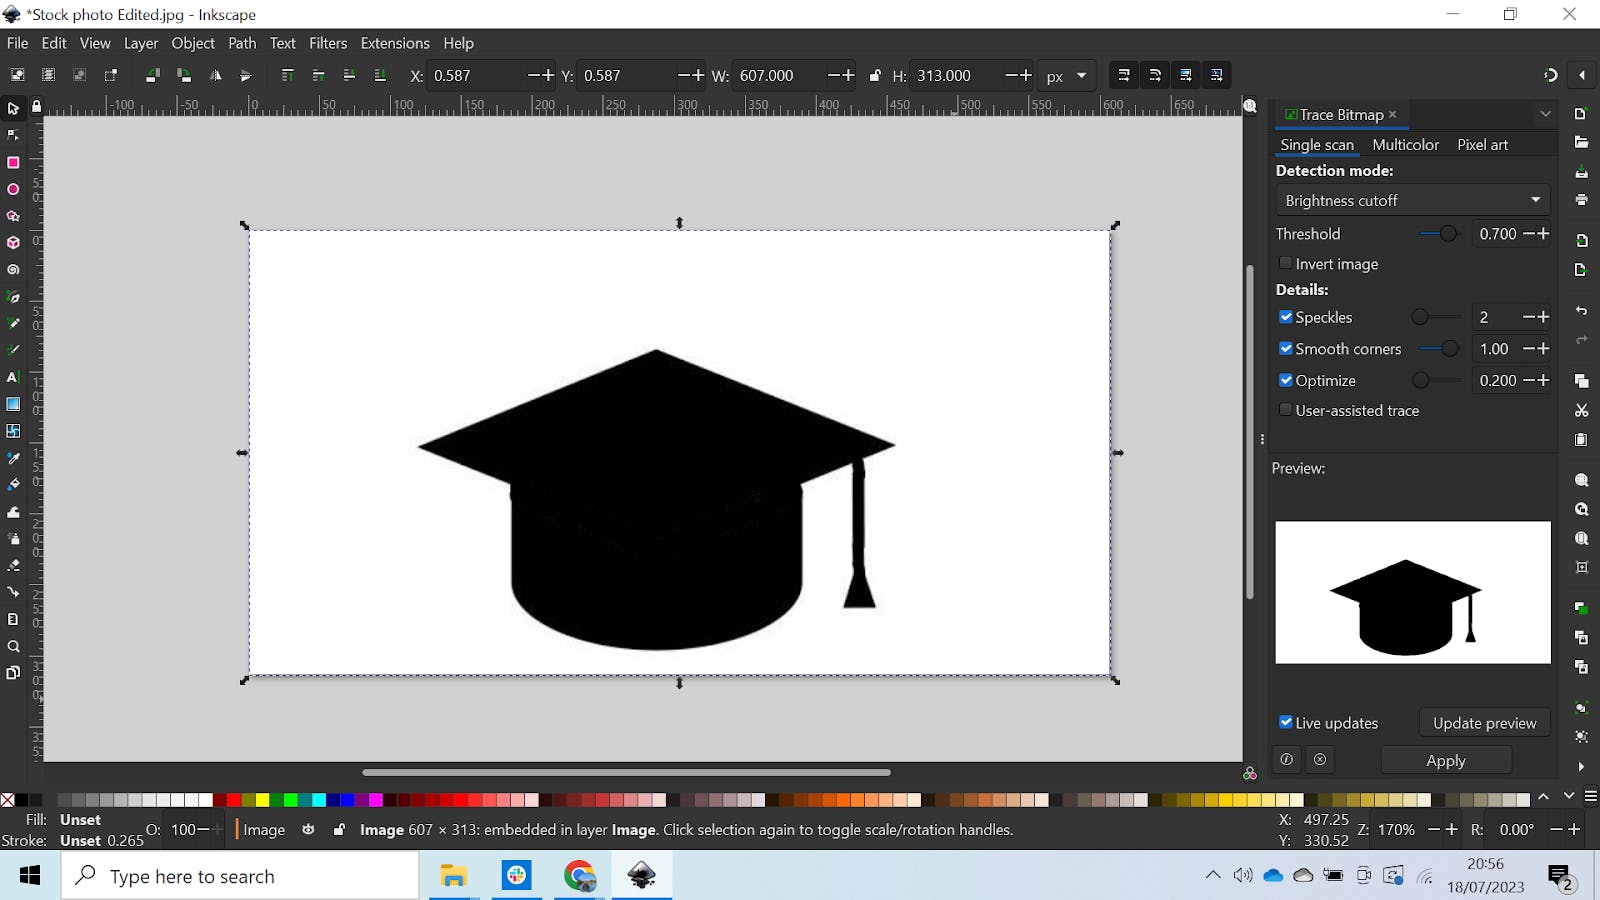1600x900 pixels.
Task: Enable the Invert image checkbox
Action: pyautogui.click(x=1286, y=262)
